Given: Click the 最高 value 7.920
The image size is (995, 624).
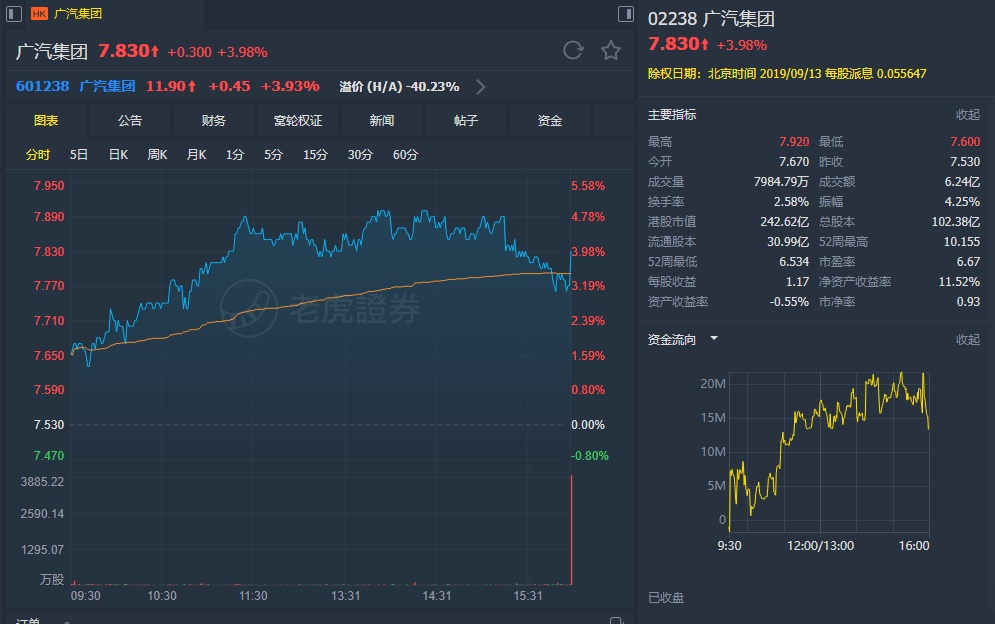Looking at the screenshot, I should pyautogui.click(x=794, y=142).
